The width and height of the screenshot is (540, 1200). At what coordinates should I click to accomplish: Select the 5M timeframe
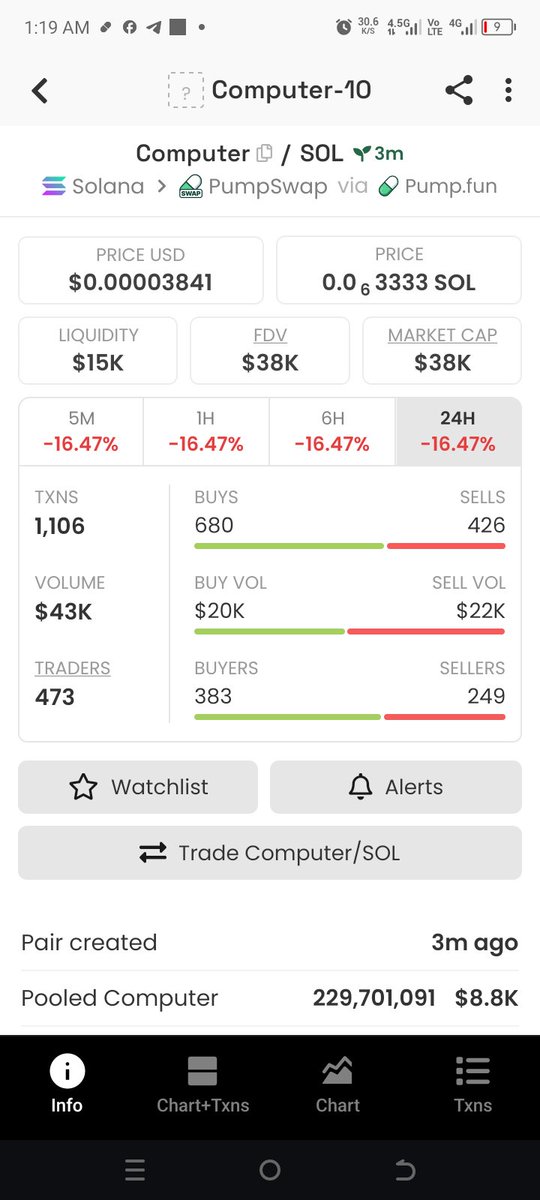pos(81,432)
